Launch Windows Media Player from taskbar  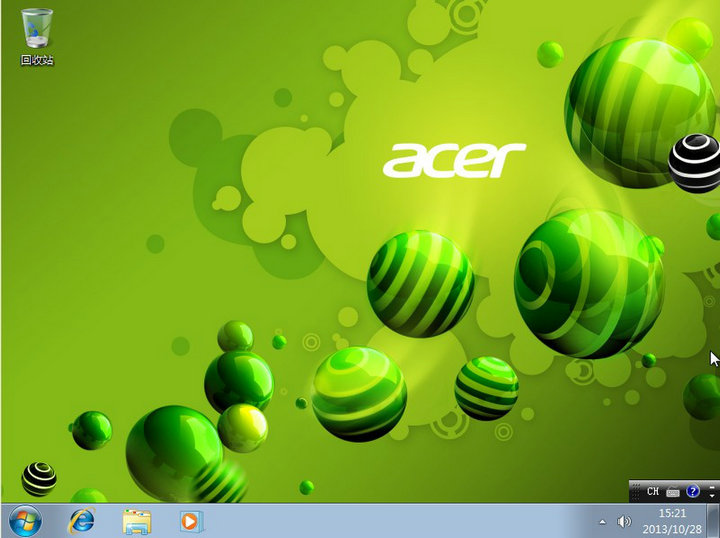(x=191, y=521)
